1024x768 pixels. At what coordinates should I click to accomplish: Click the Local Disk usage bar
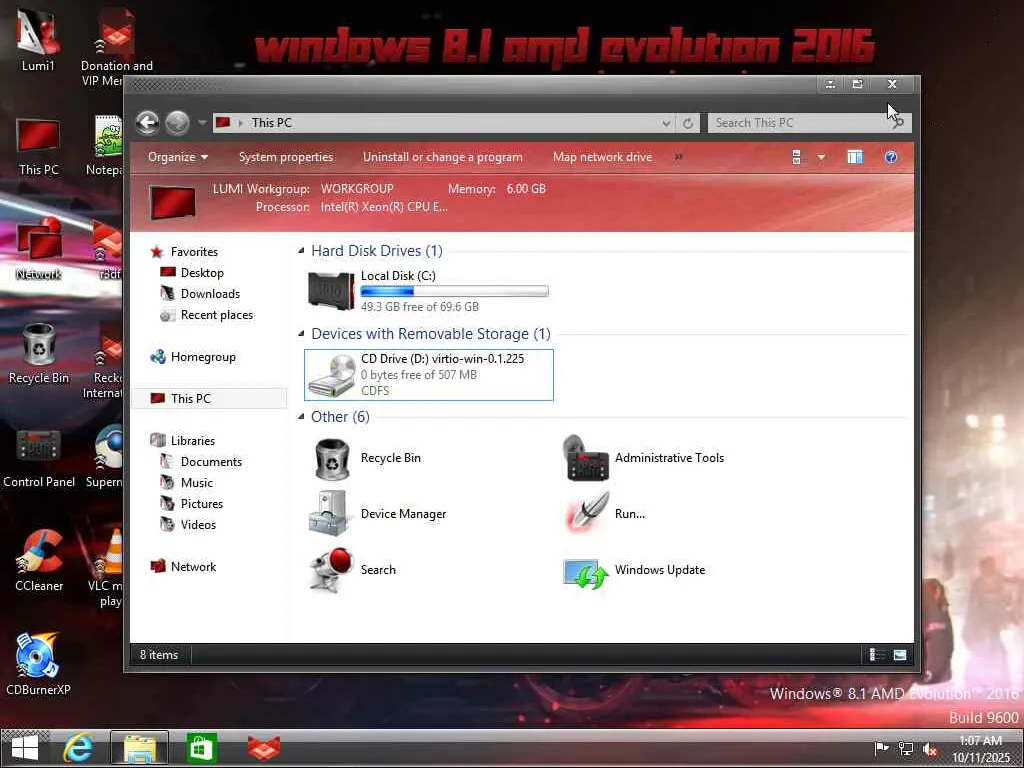pos(455,291)
